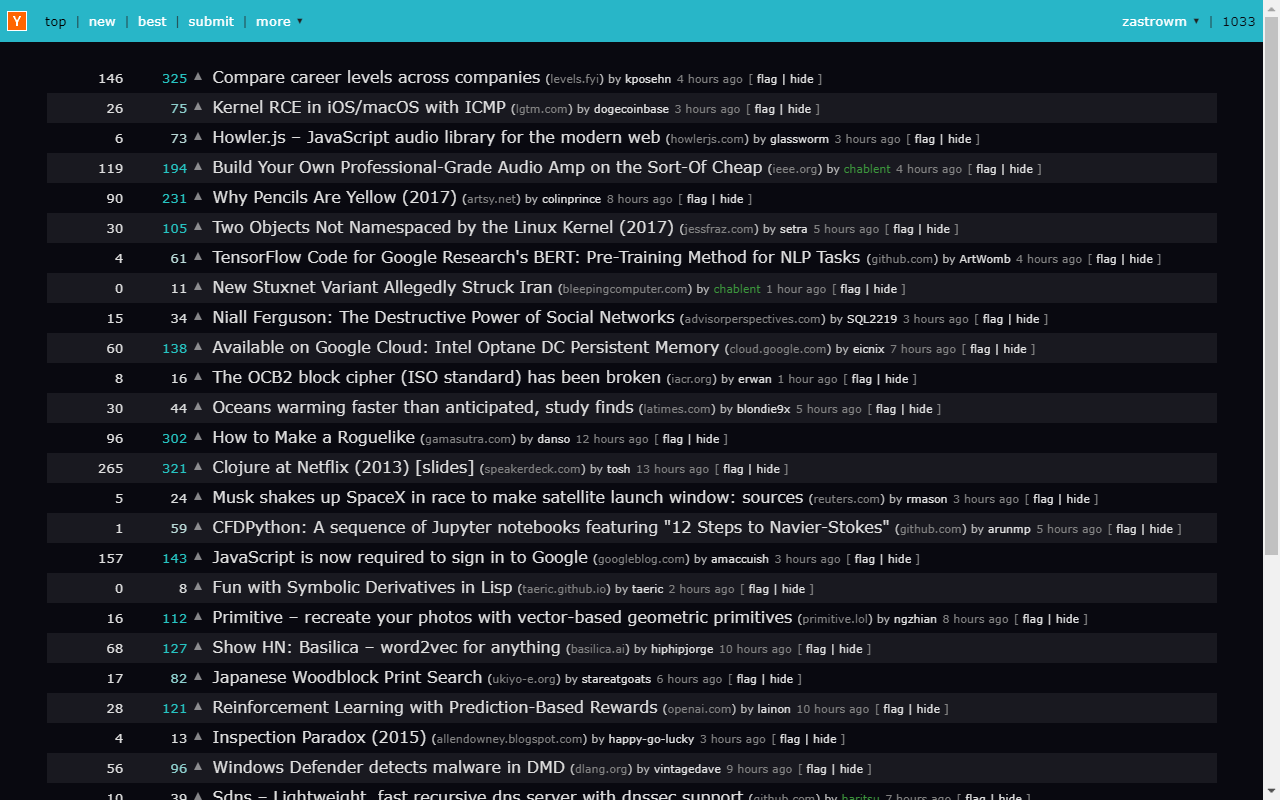Open user kposehn's profile
This screenshot has width=1280, height=800.
[x=648, y=79]
